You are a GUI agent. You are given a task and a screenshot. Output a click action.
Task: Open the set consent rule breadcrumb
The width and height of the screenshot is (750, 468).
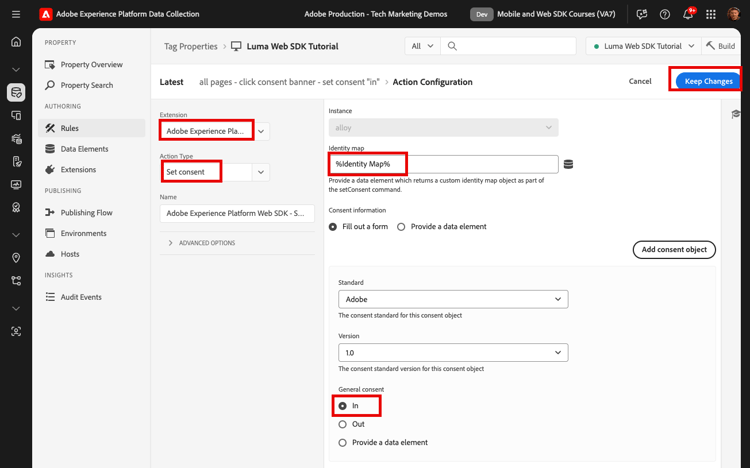point(289,82)
